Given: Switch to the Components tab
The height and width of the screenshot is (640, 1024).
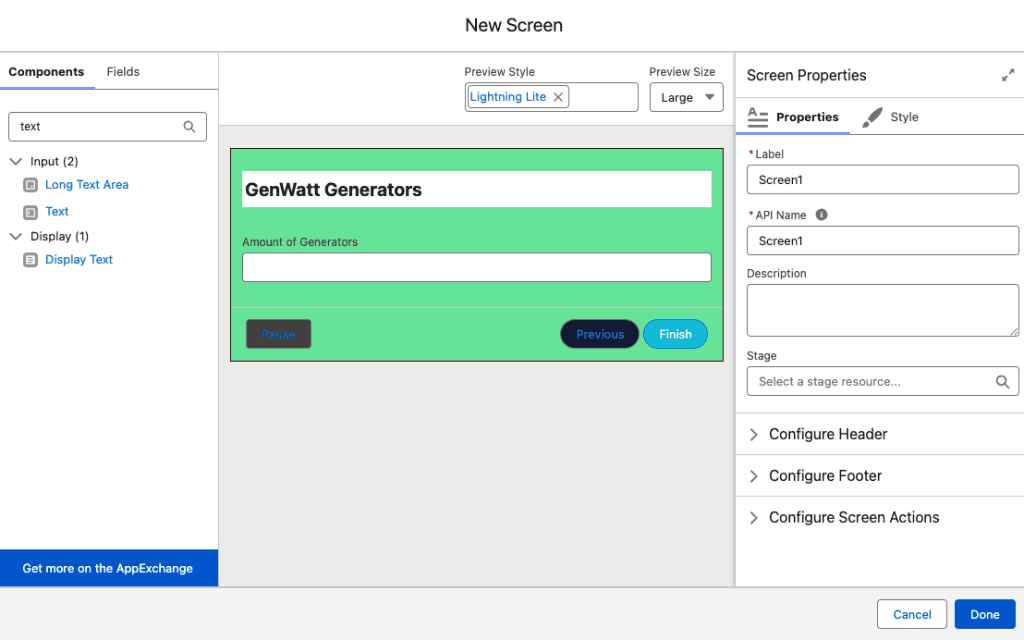Looking at the screenshot, I should coord(46,72).
